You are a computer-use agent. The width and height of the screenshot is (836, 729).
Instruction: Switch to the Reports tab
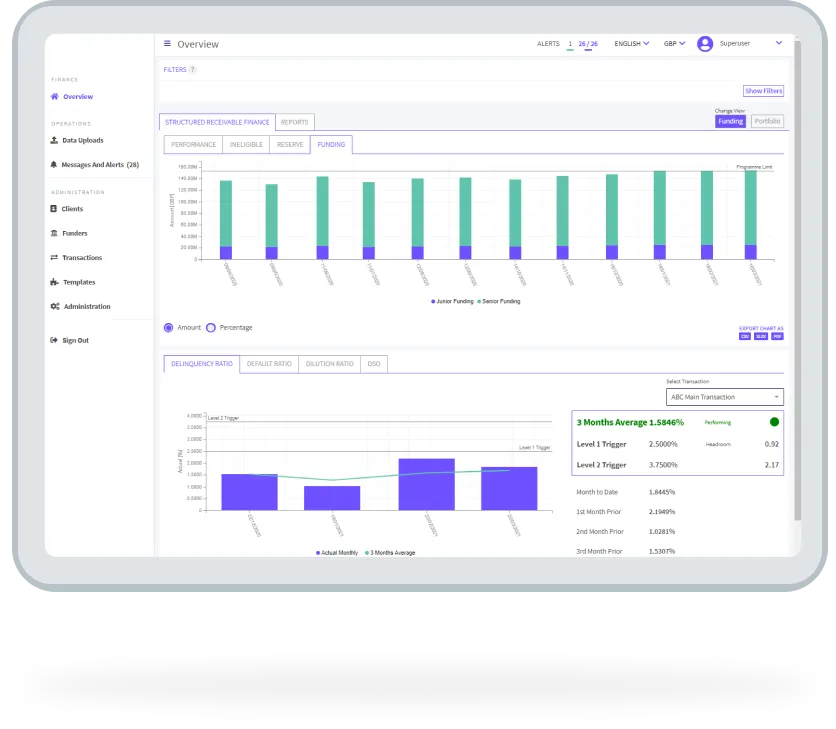pyautogui.click(x=294, y=122)
